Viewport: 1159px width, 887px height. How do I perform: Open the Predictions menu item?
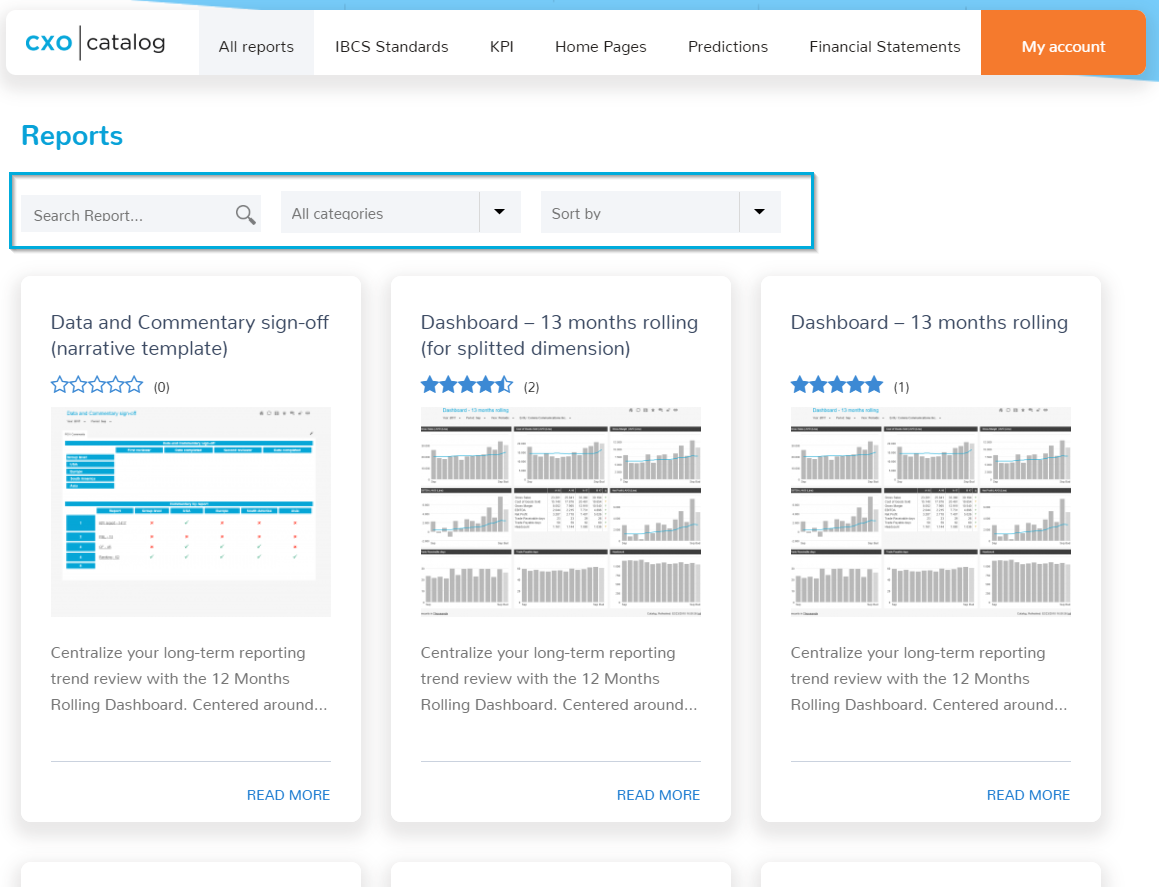pyautogui.click(x=728, y=47)
